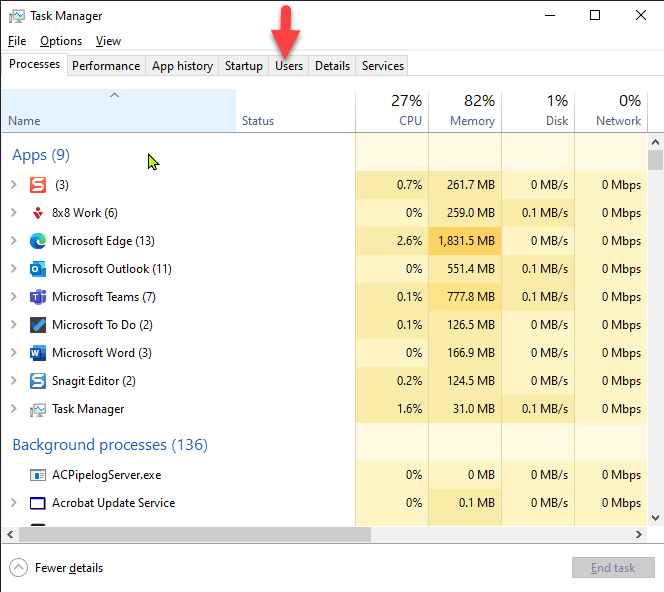Image resolution: width=664 pixels, height=592 pixels.
Task: Click the Microsoft Outlook icon
Action: point(38,269)
